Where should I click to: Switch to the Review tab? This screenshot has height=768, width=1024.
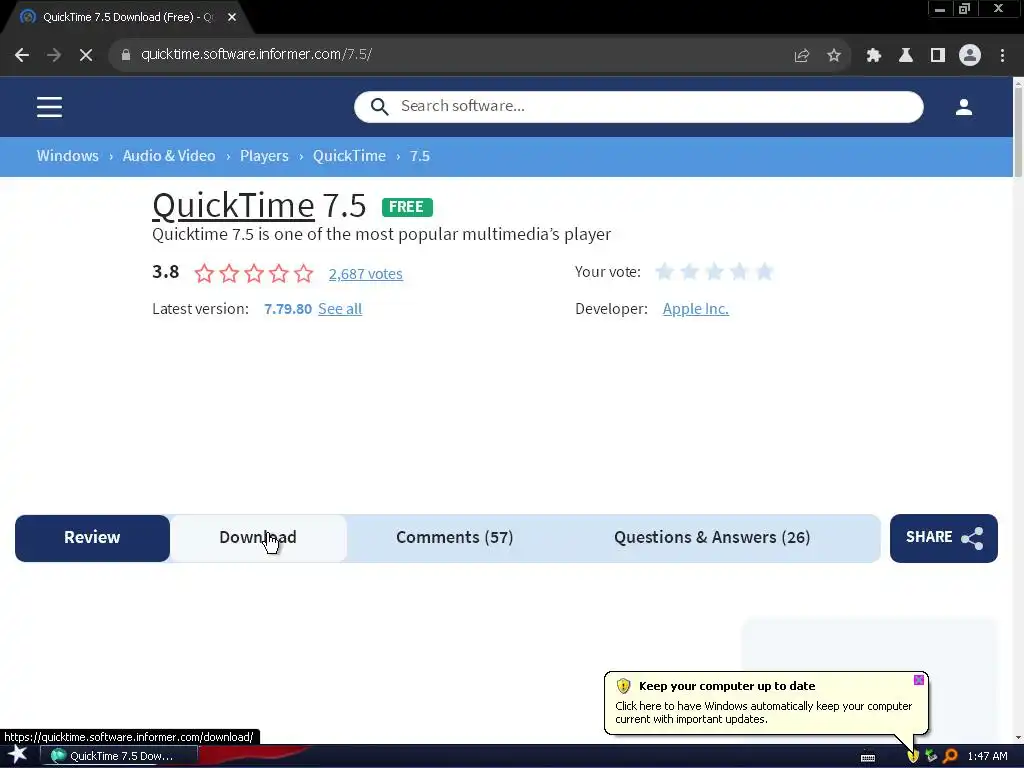click(x=92, y=537)
